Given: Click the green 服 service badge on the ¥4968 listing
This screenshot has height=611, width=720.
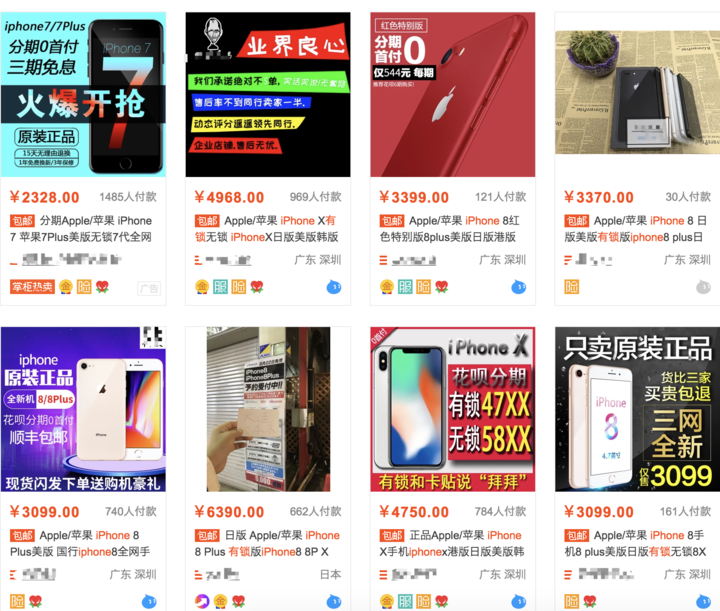Looking at the screenshot, I should 220,287.
